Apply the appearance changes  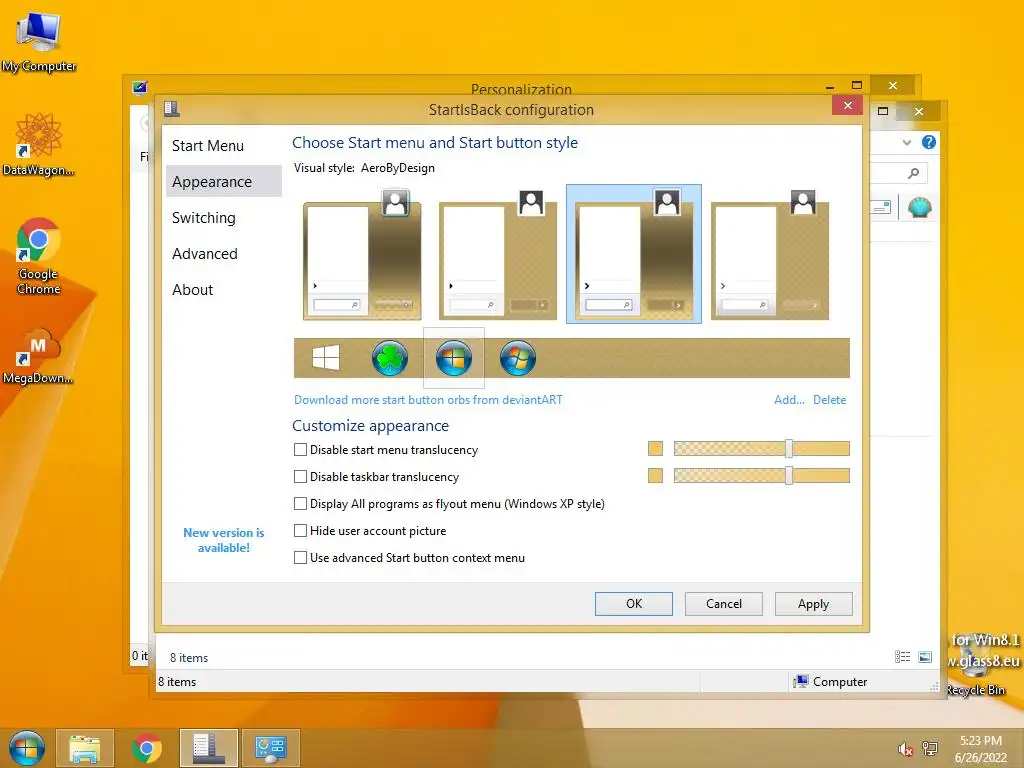[x=814, y=604]
